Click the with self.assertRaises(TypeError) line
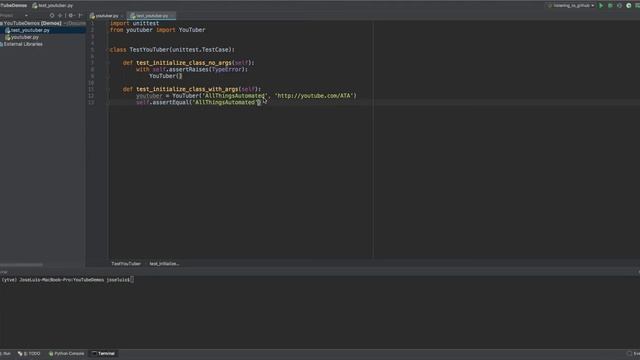The height and width of the screenshot is (360, 640). tap(192, 69)
